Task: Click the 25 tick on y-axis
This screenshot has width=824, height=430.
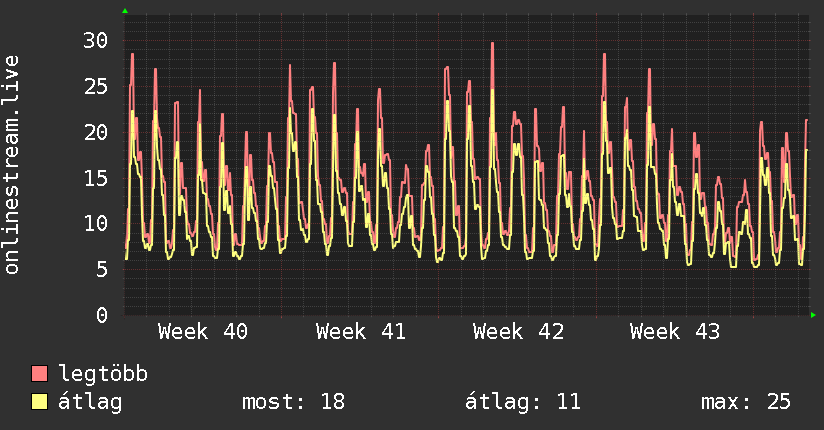Action: 95,86
